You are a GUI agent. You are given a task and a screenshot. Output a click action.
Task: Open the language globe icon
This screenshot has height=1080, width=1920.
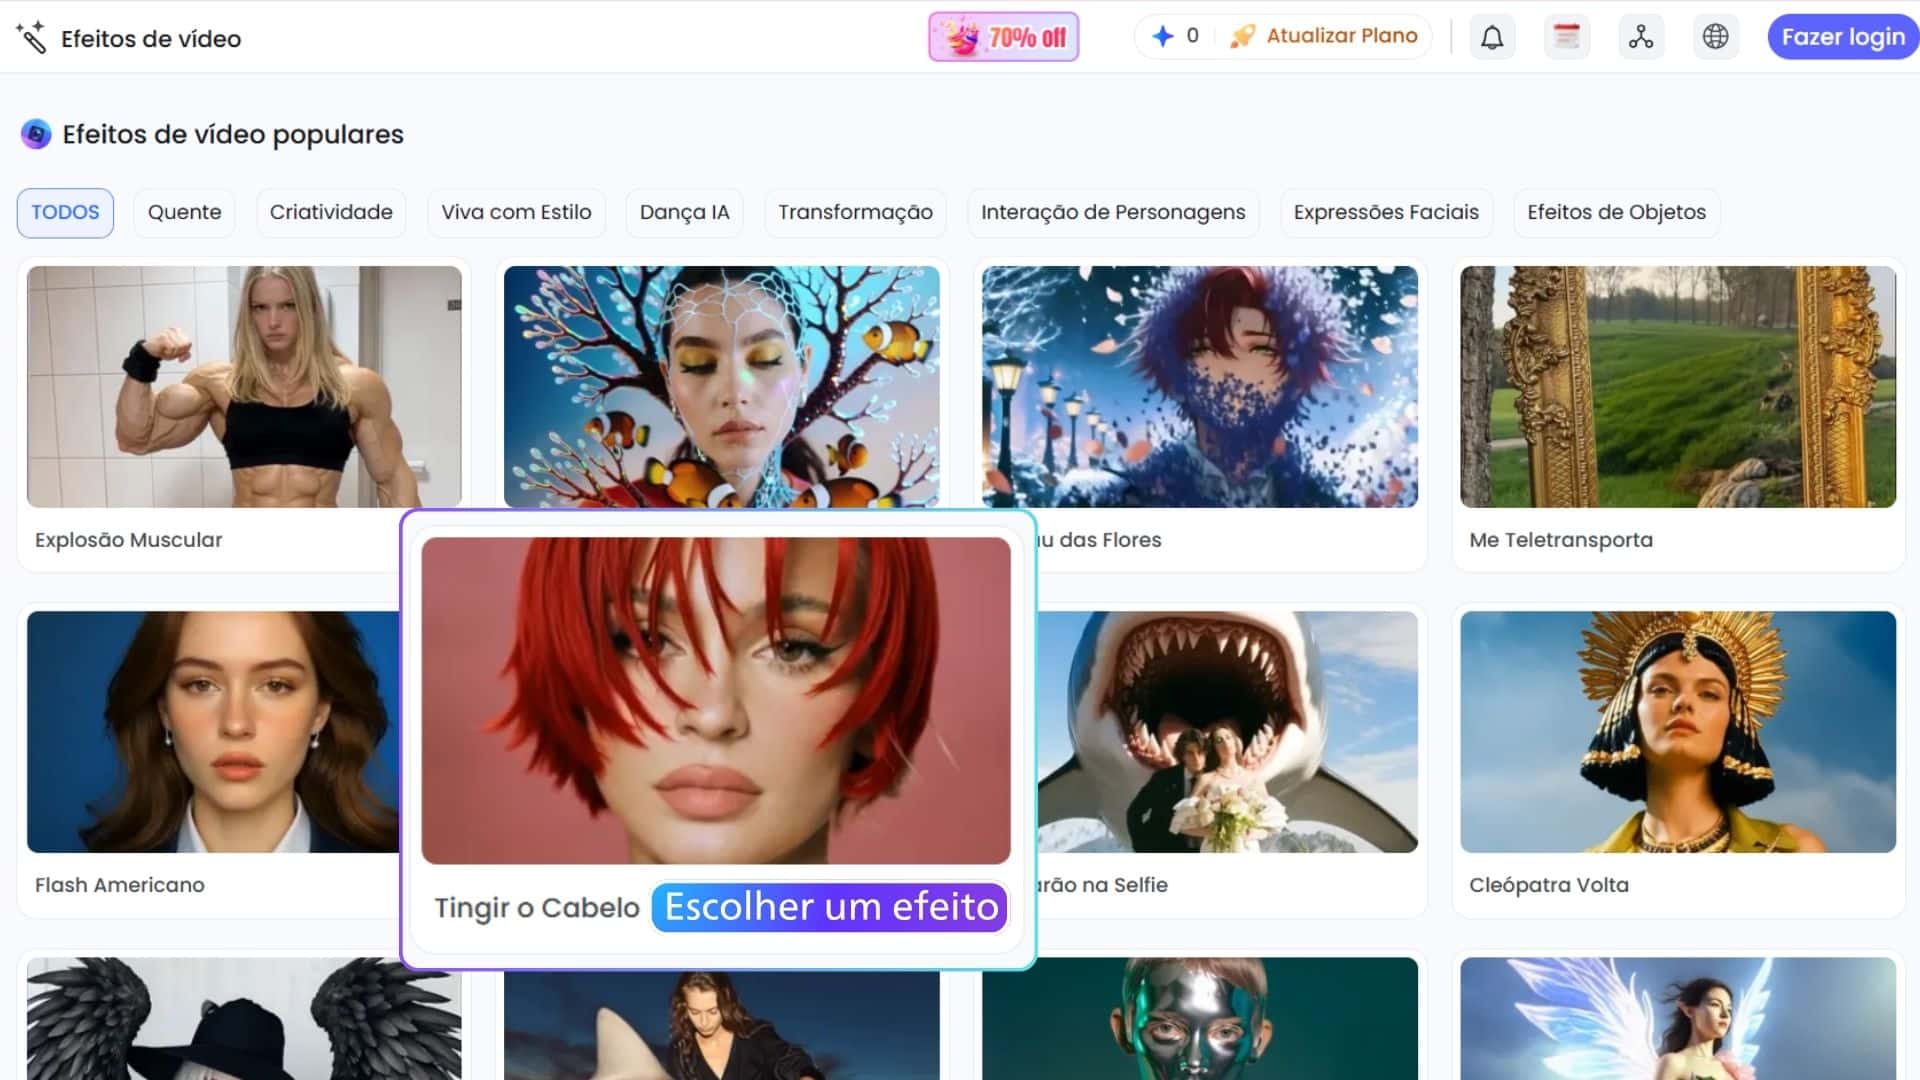pyautogui.click(x=1715, y=37)
